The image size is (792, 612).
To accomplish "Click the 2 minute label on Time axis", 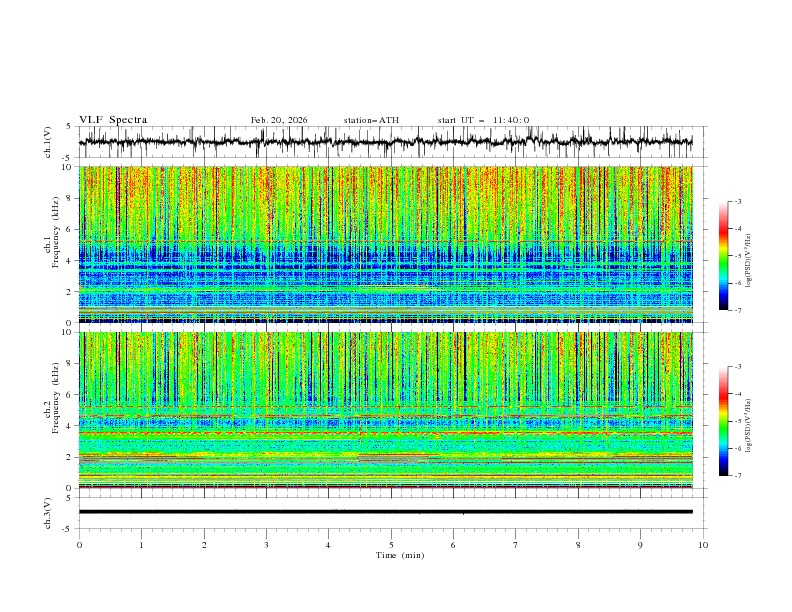I will pos(204,545).
